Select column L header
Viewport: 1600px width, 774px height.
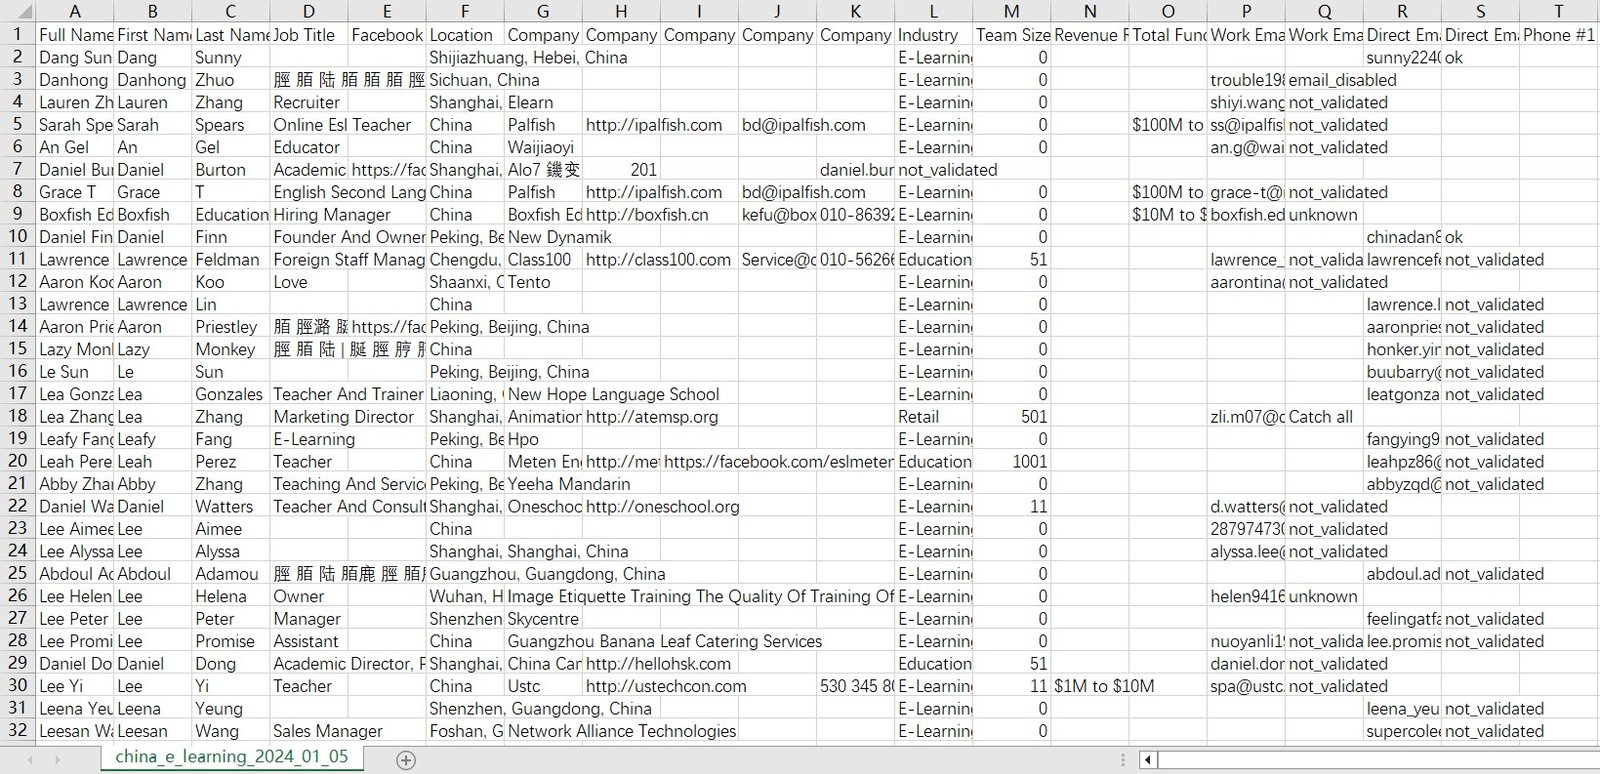[x=934, y=11]
